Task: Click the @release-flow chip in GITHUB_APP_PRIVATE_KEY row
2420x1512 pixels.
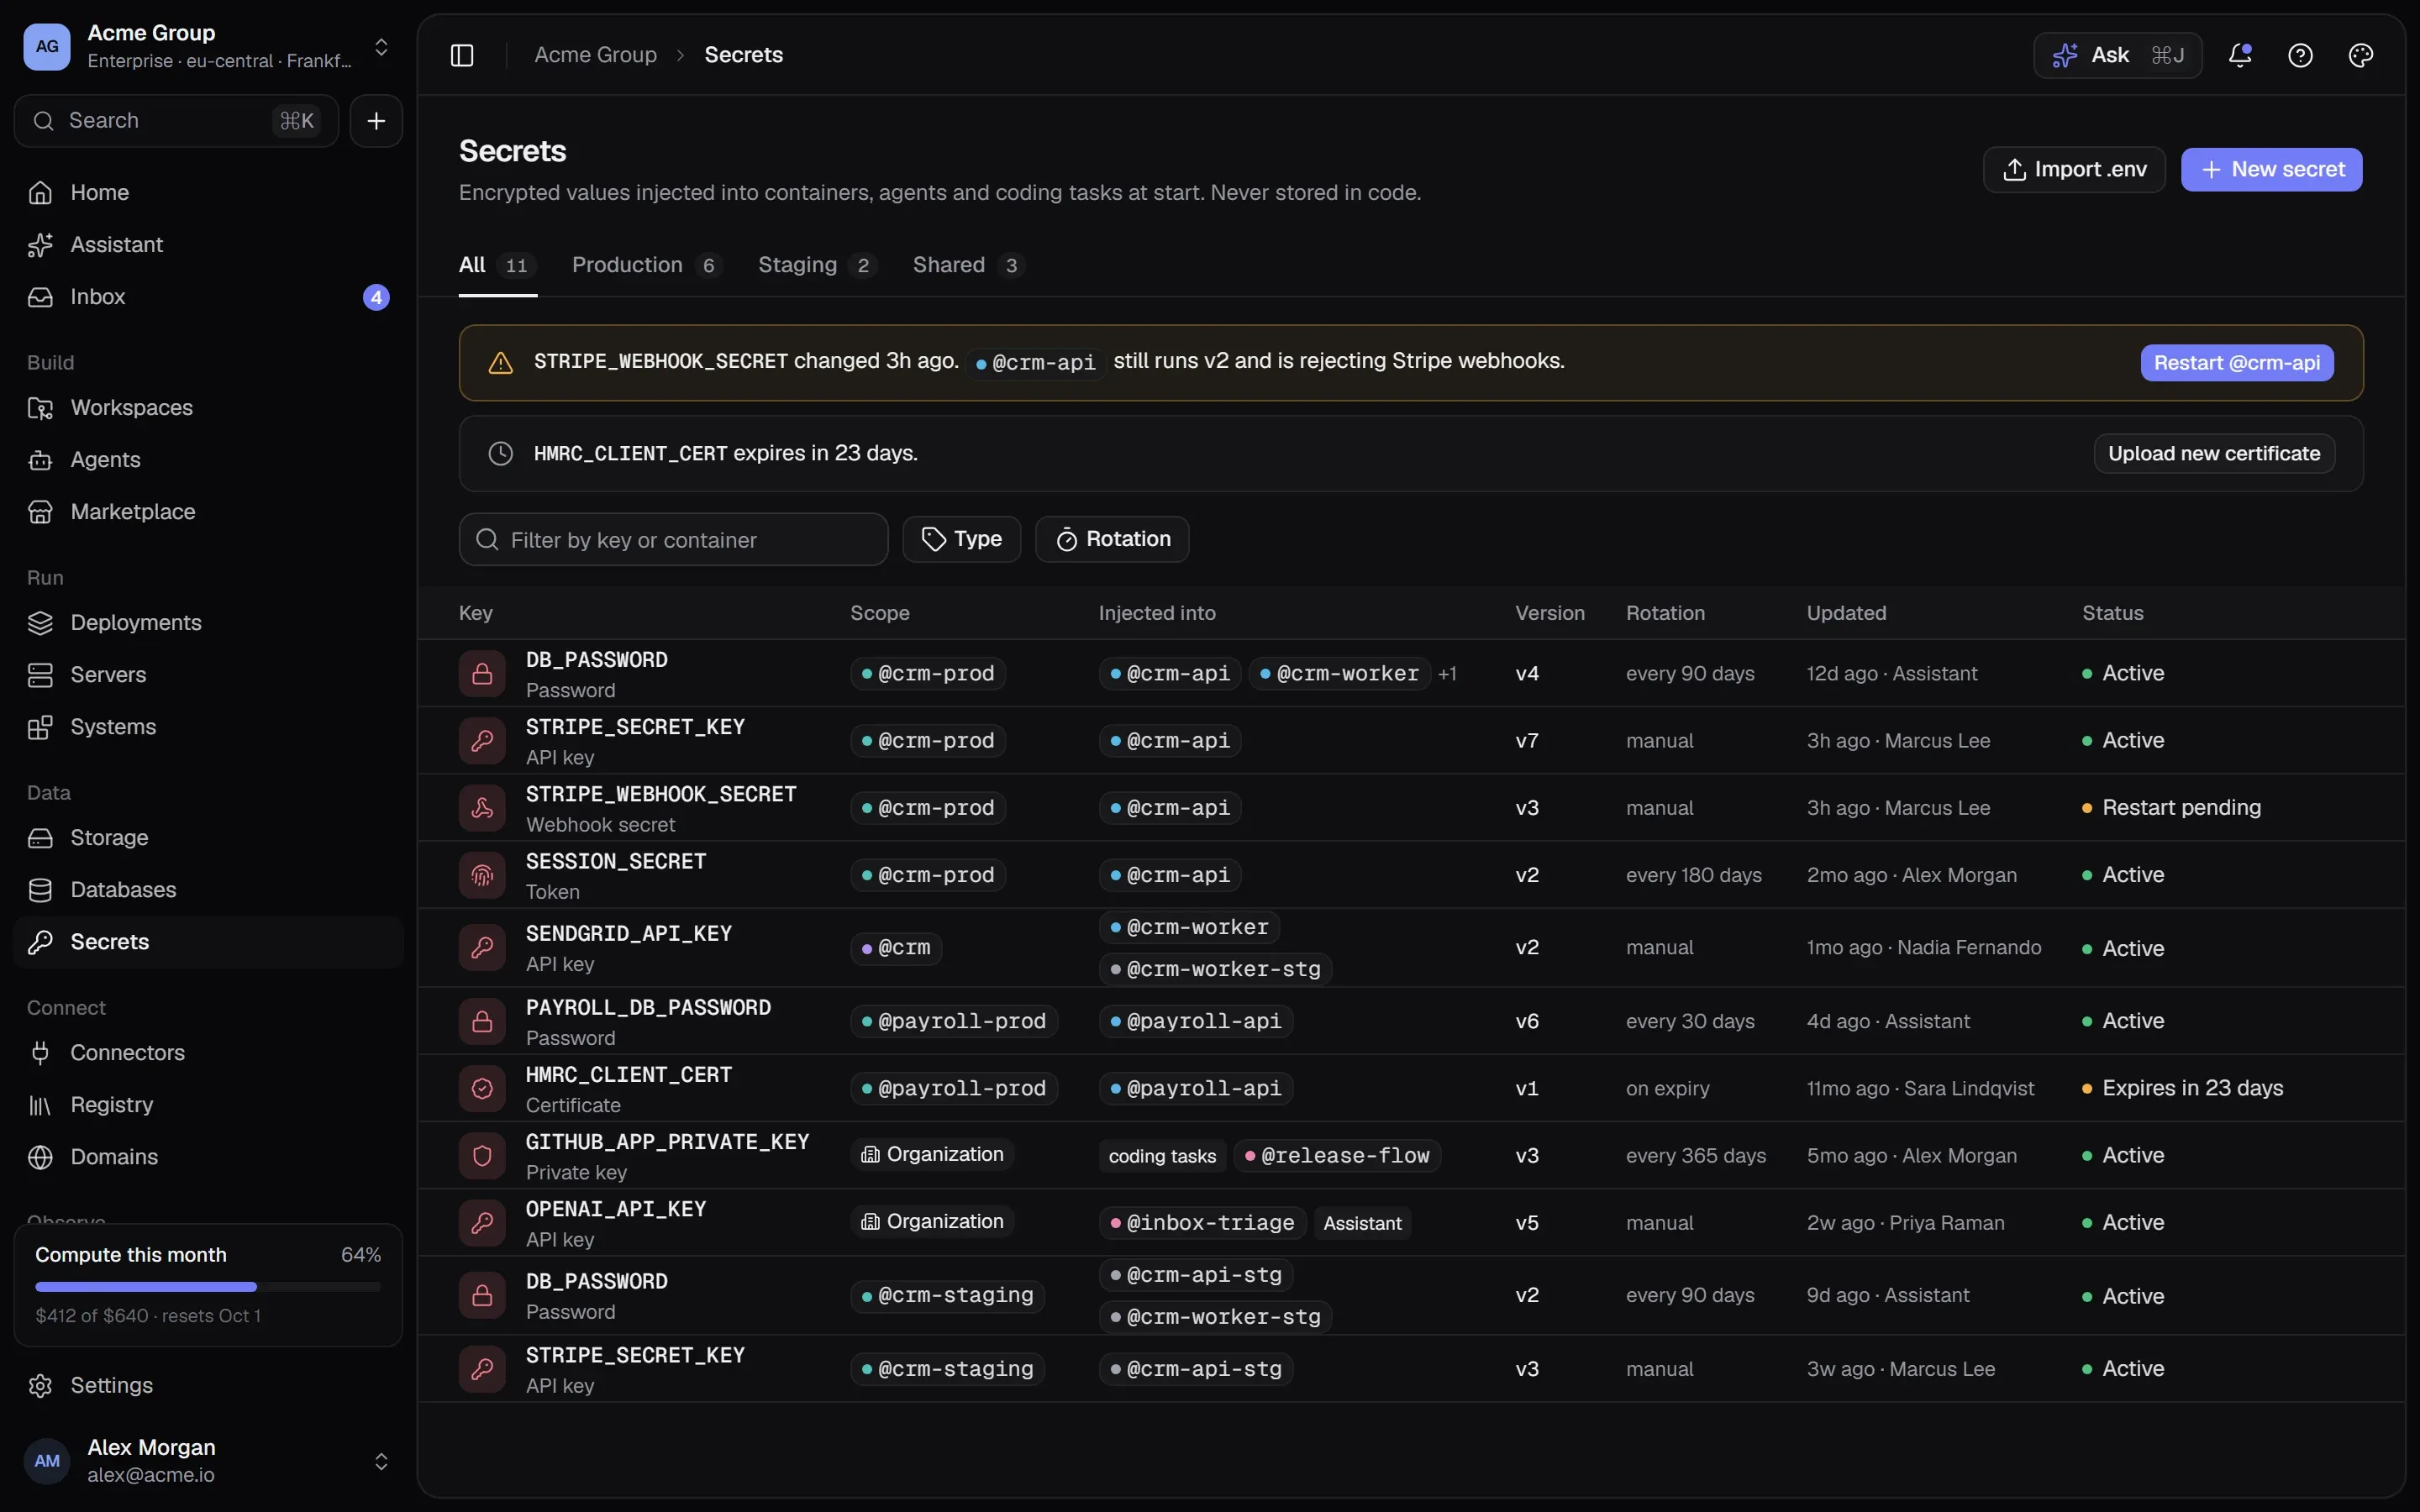Action: [x=1336, y=1156]
